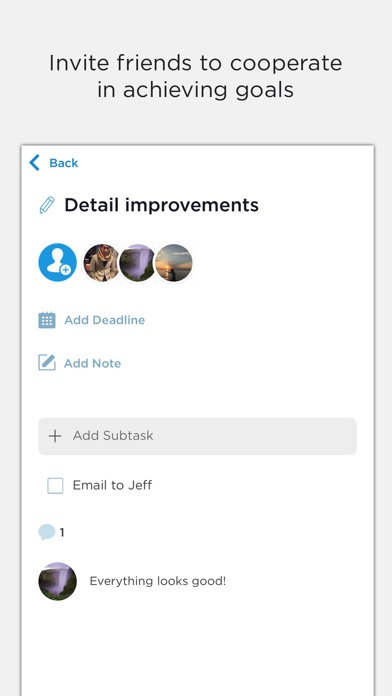Click the calendar deadline icon
The height and width of the screenshot is (696, 392).
(x=47, y=320)
